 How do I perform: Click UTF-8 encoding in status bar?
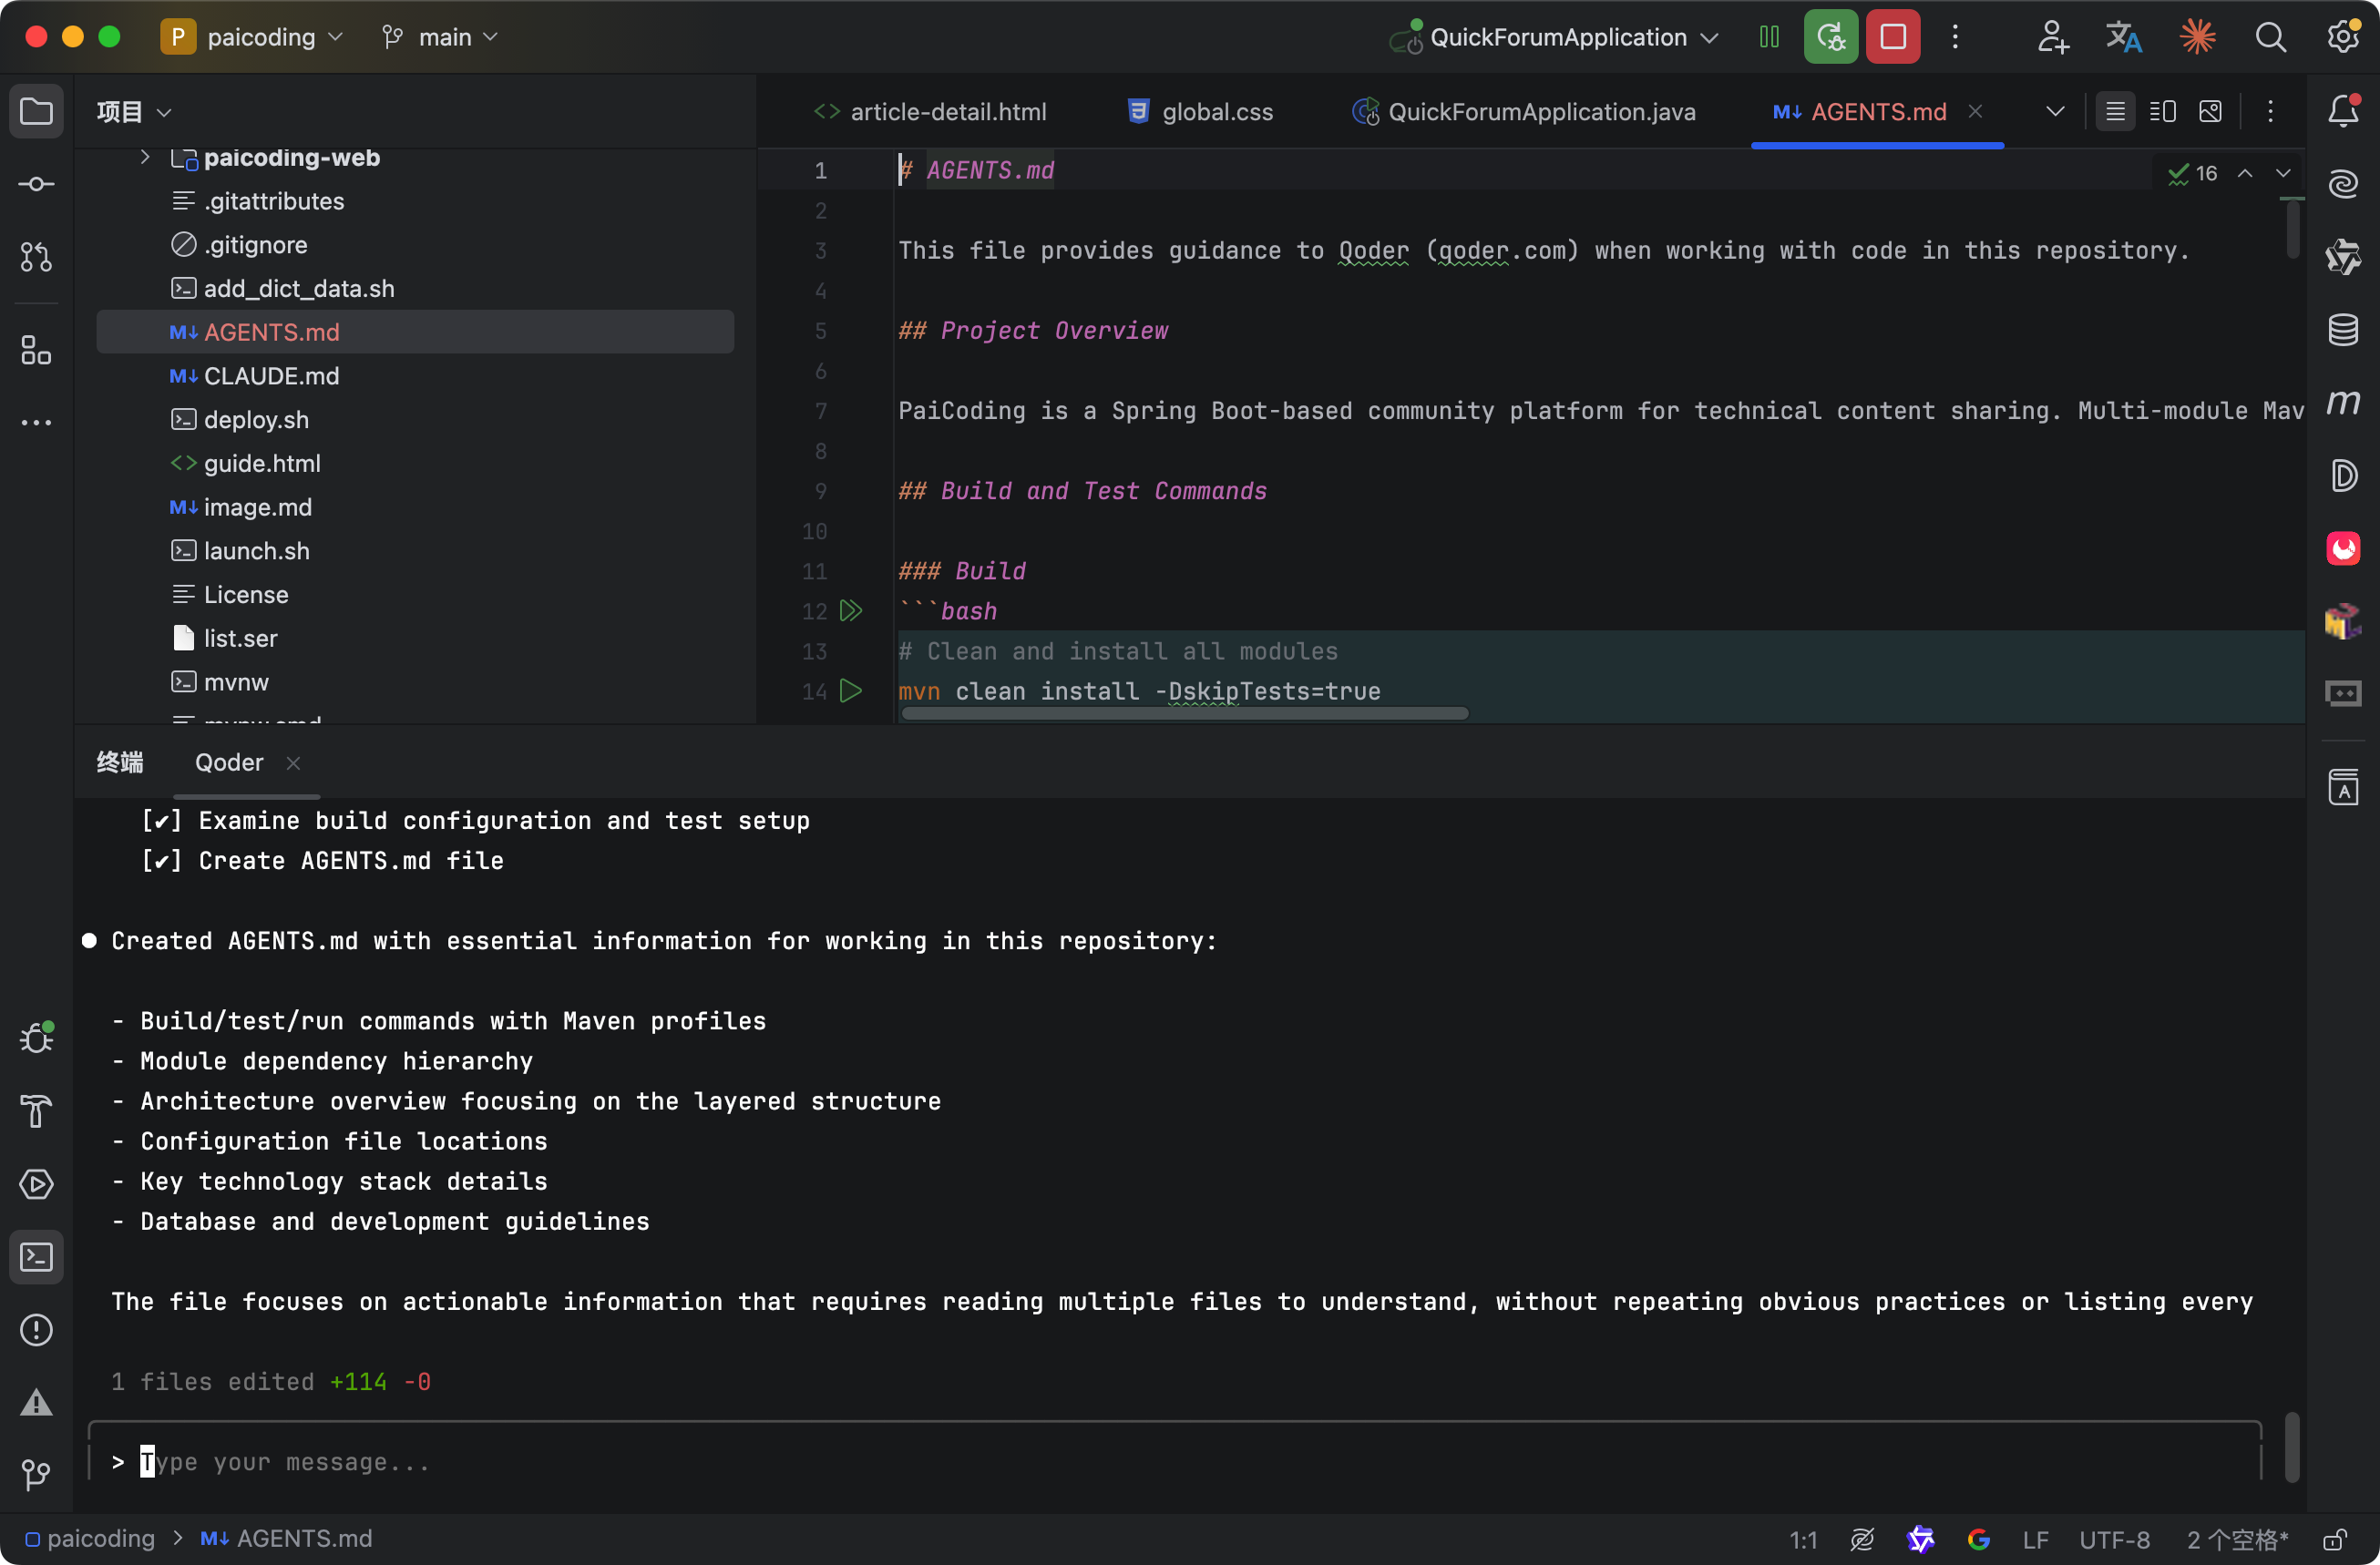pyautogui.click(x=2114, y=1539)
